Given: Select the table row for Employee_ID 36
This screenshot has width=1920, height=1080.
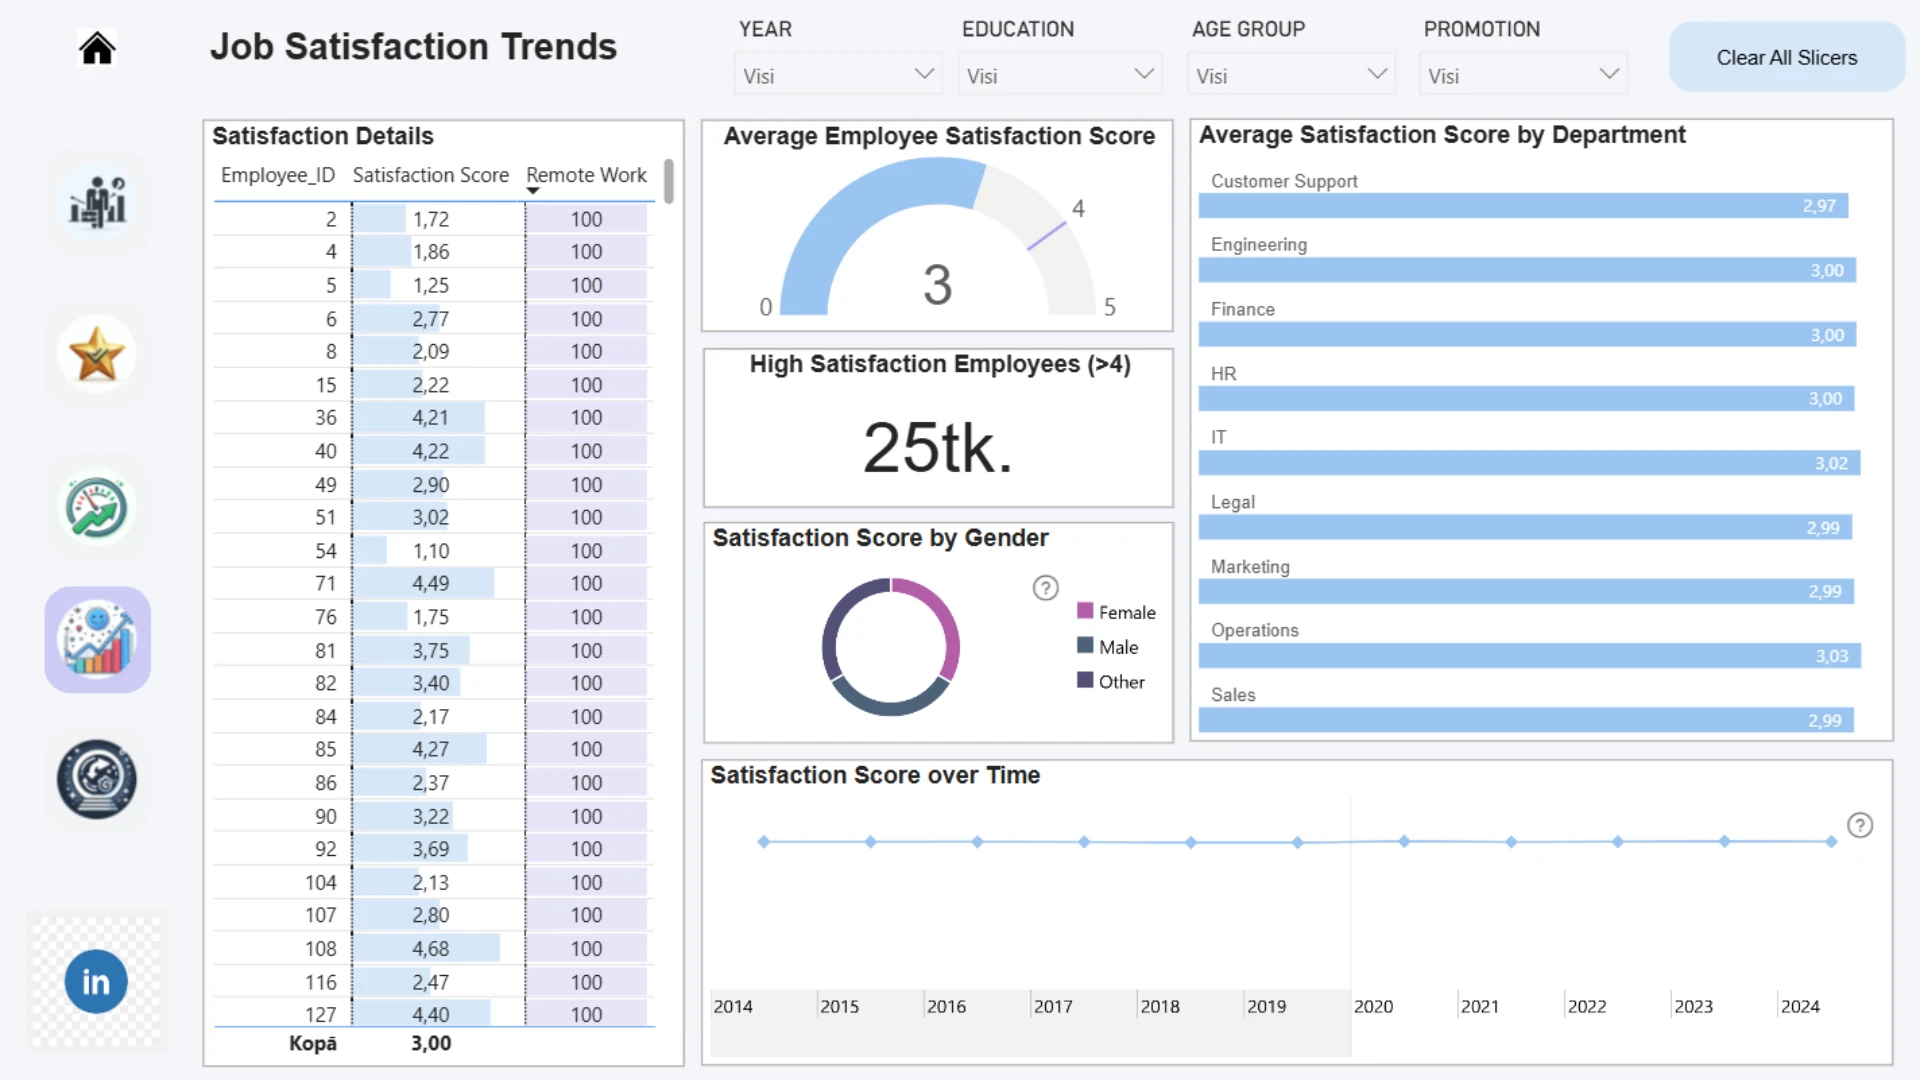Looking at the screenshot, I should point(433,417).
